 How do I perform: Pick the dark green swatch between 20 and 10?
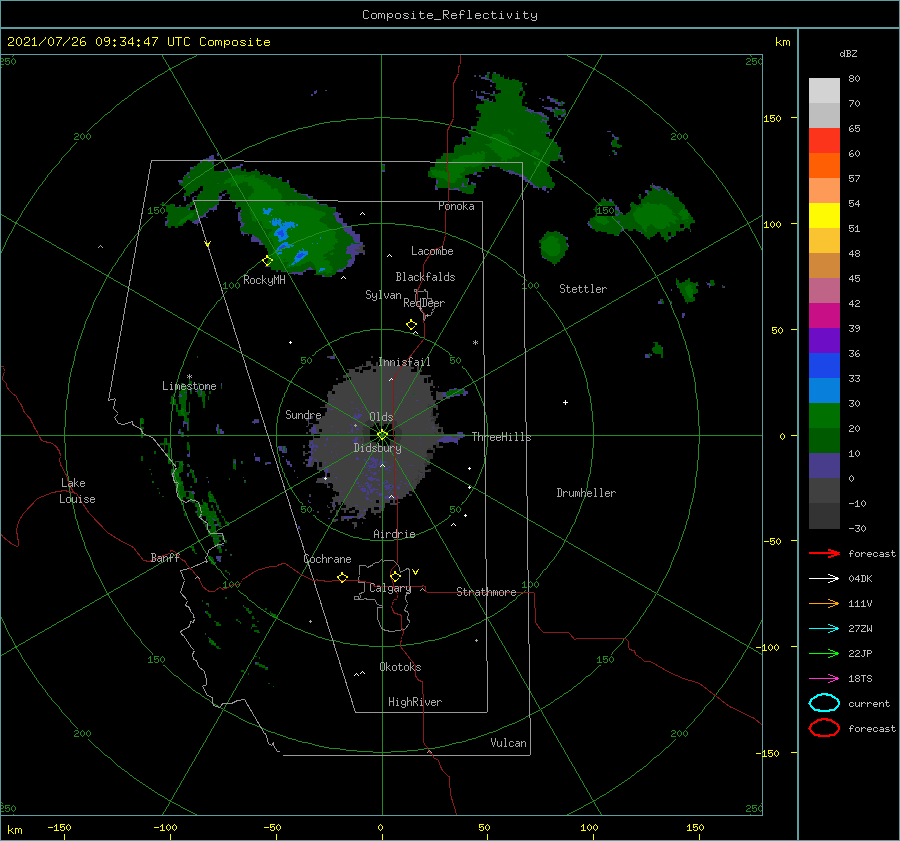coord(824,440)
